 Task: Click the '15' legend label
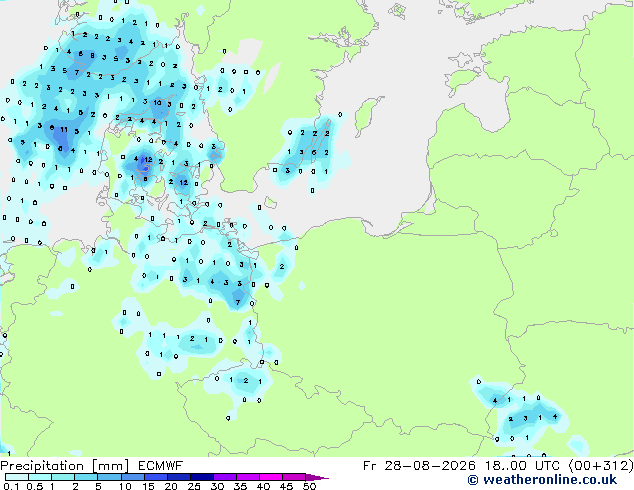tap(148, 486)
